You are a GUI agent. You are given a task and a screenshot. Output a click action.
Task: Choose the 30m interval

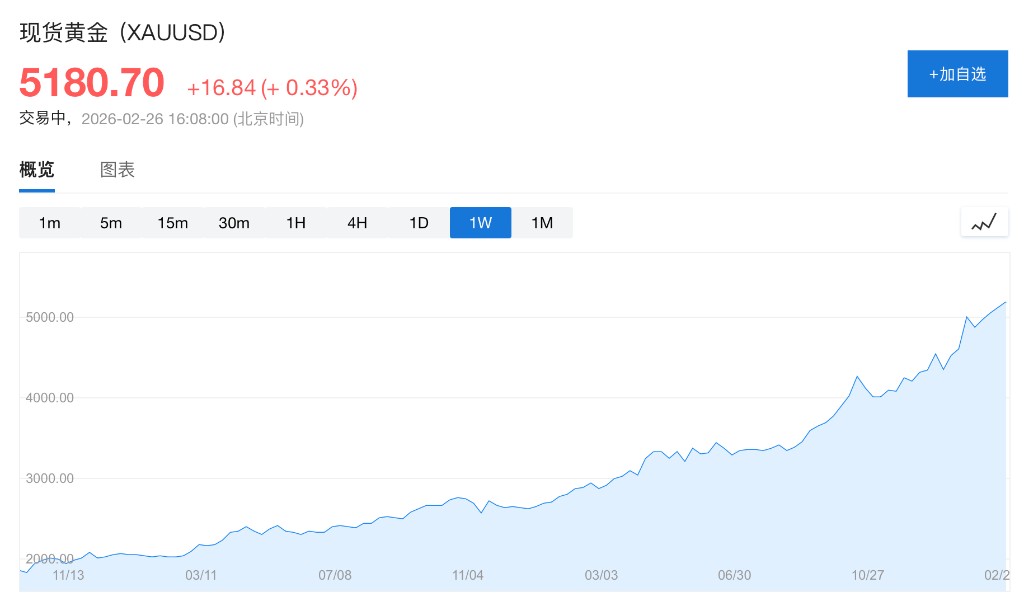[x=234, y=223]
